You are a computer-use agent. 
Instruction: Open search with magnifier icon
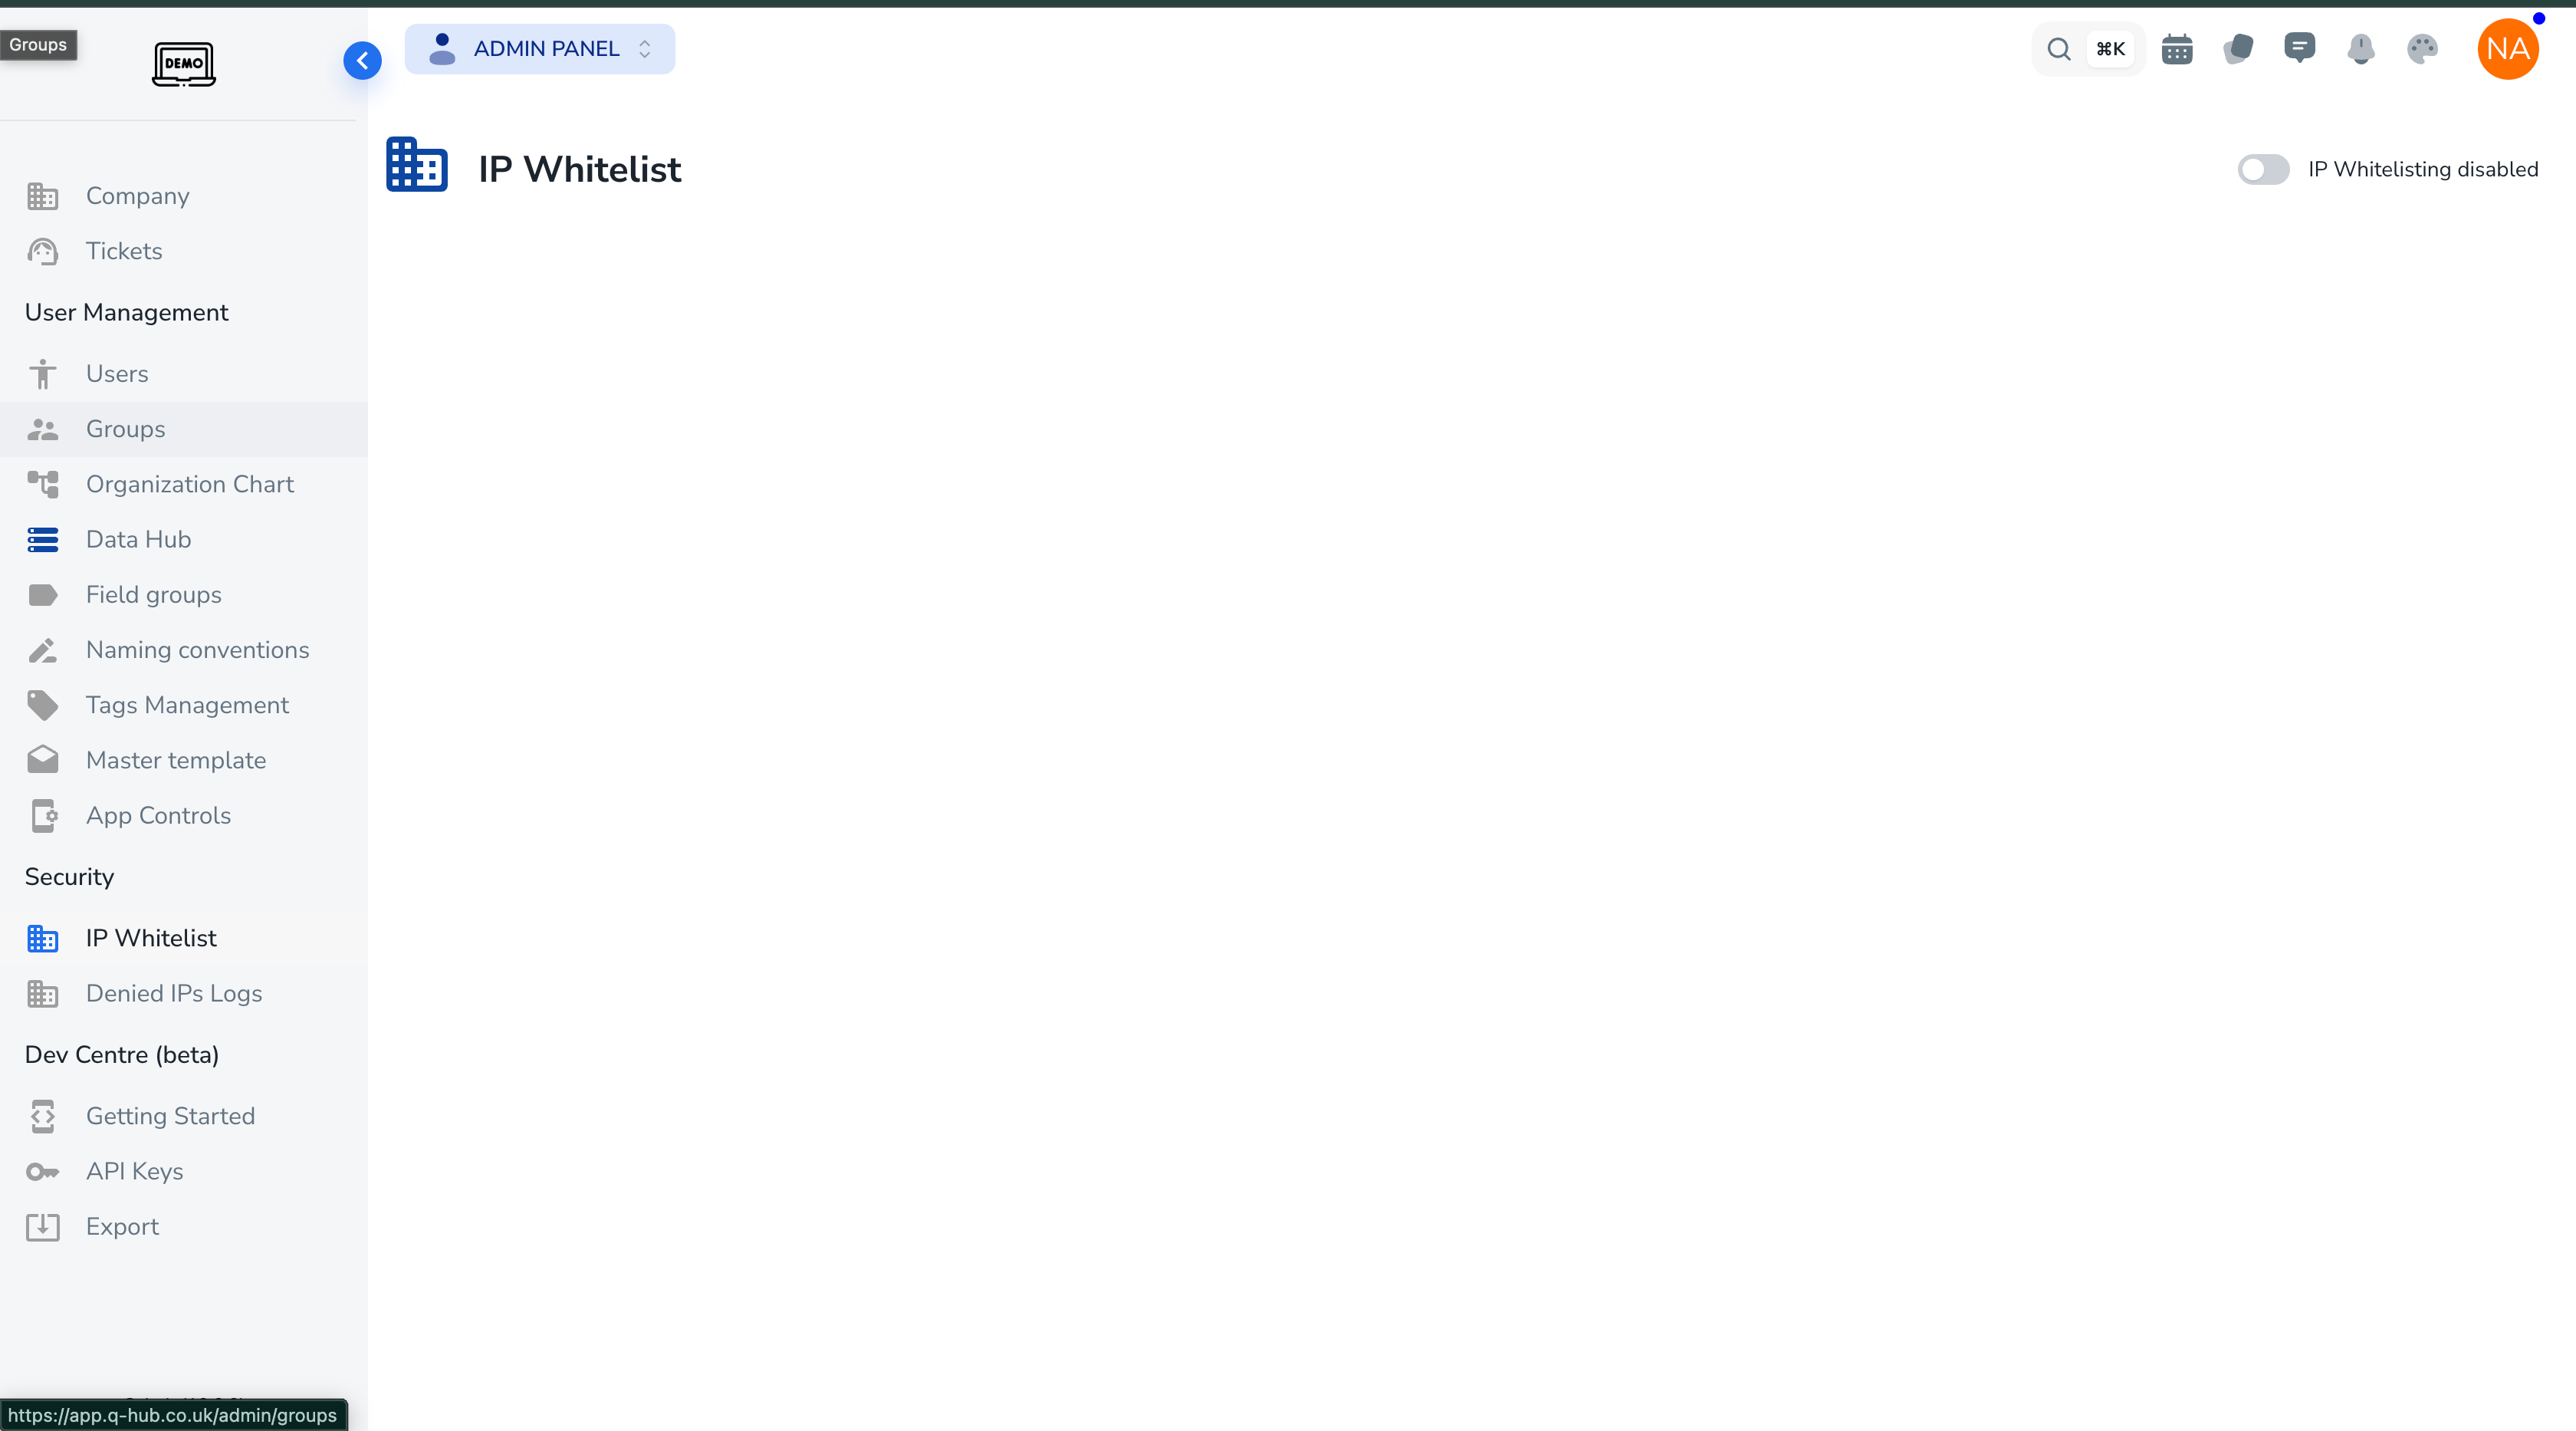(x=2058, y=49)
